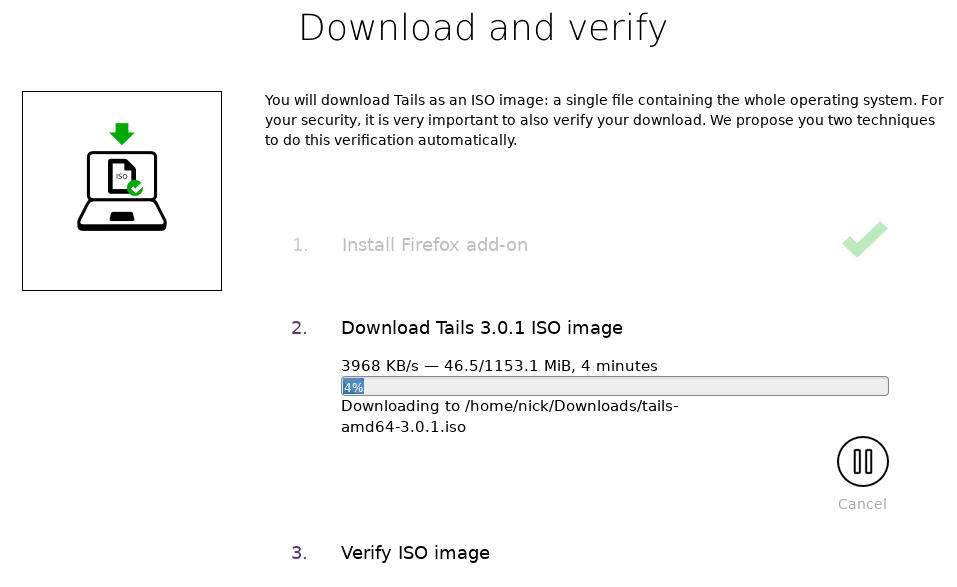957x587 pixels.
Task: Click the 4% download progress bar
Action: pos(614,386)
